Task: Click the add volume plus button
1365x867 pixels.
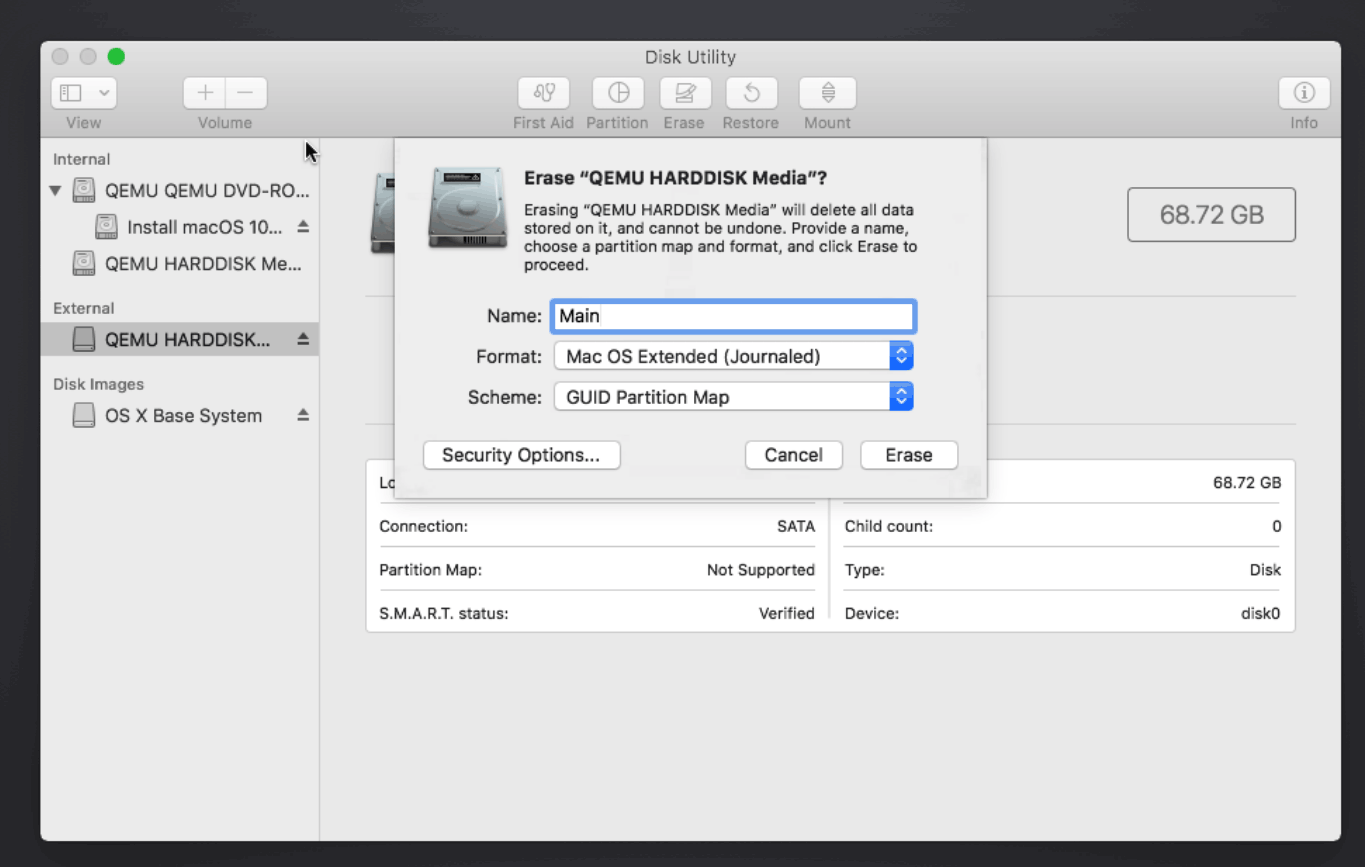Action: pyautogui.click(x=204, y=93)
